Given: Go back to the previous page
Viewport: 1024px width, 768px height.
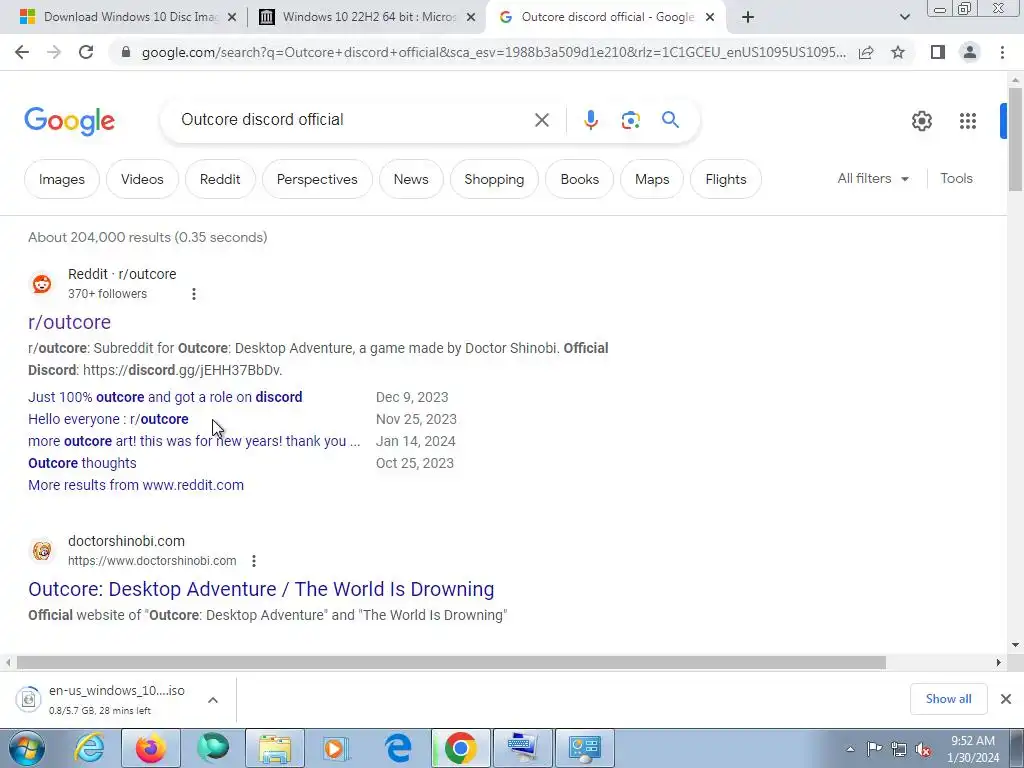Looking at the screenshot, I should click(x=22, y=52).
